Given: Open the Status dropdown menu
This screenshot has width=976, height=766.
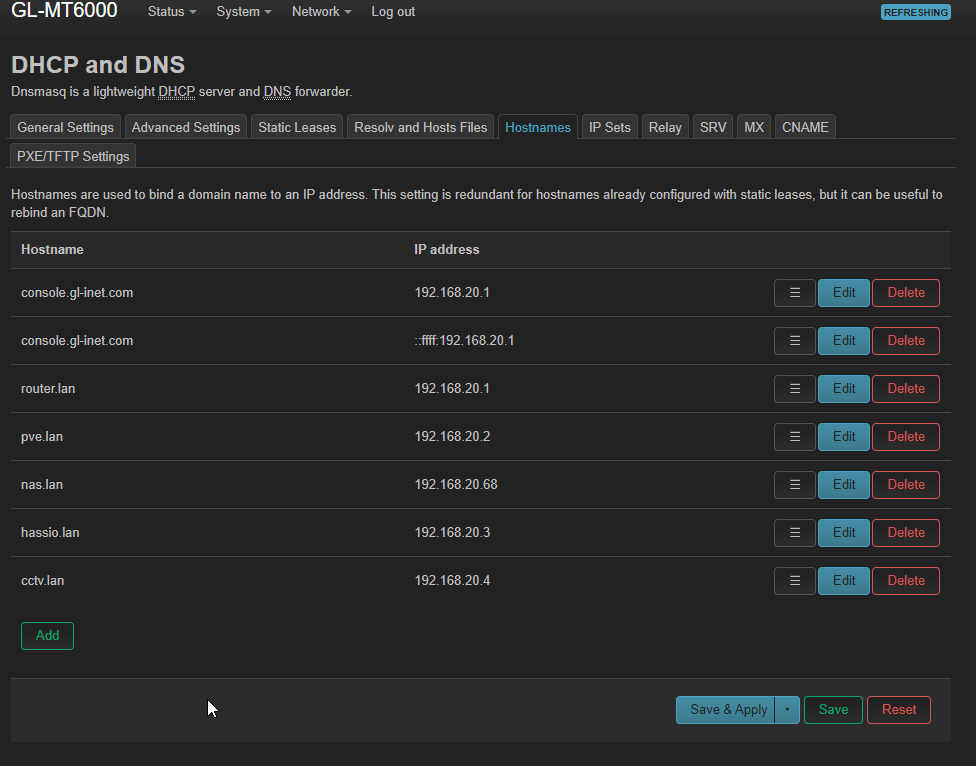Looking at the screenshot, I should 170,12.
